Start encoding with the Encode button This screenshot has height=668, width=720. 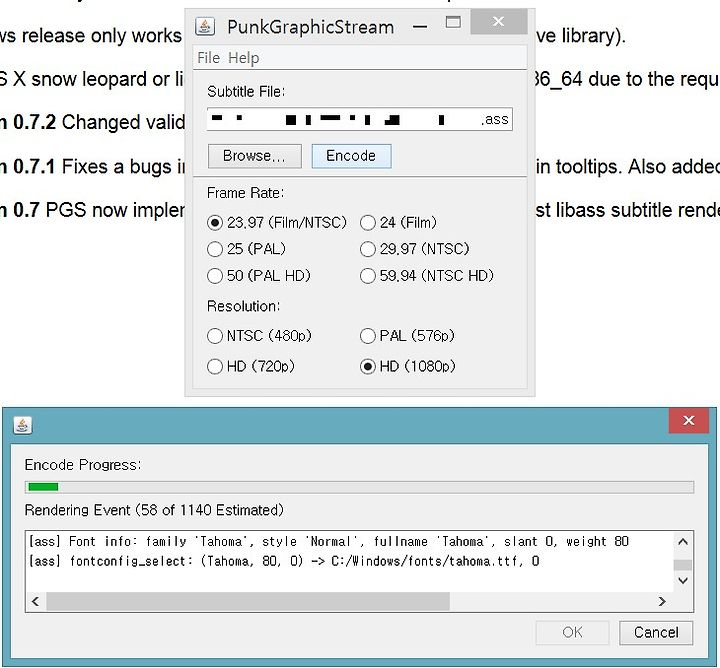click(351, 156)
